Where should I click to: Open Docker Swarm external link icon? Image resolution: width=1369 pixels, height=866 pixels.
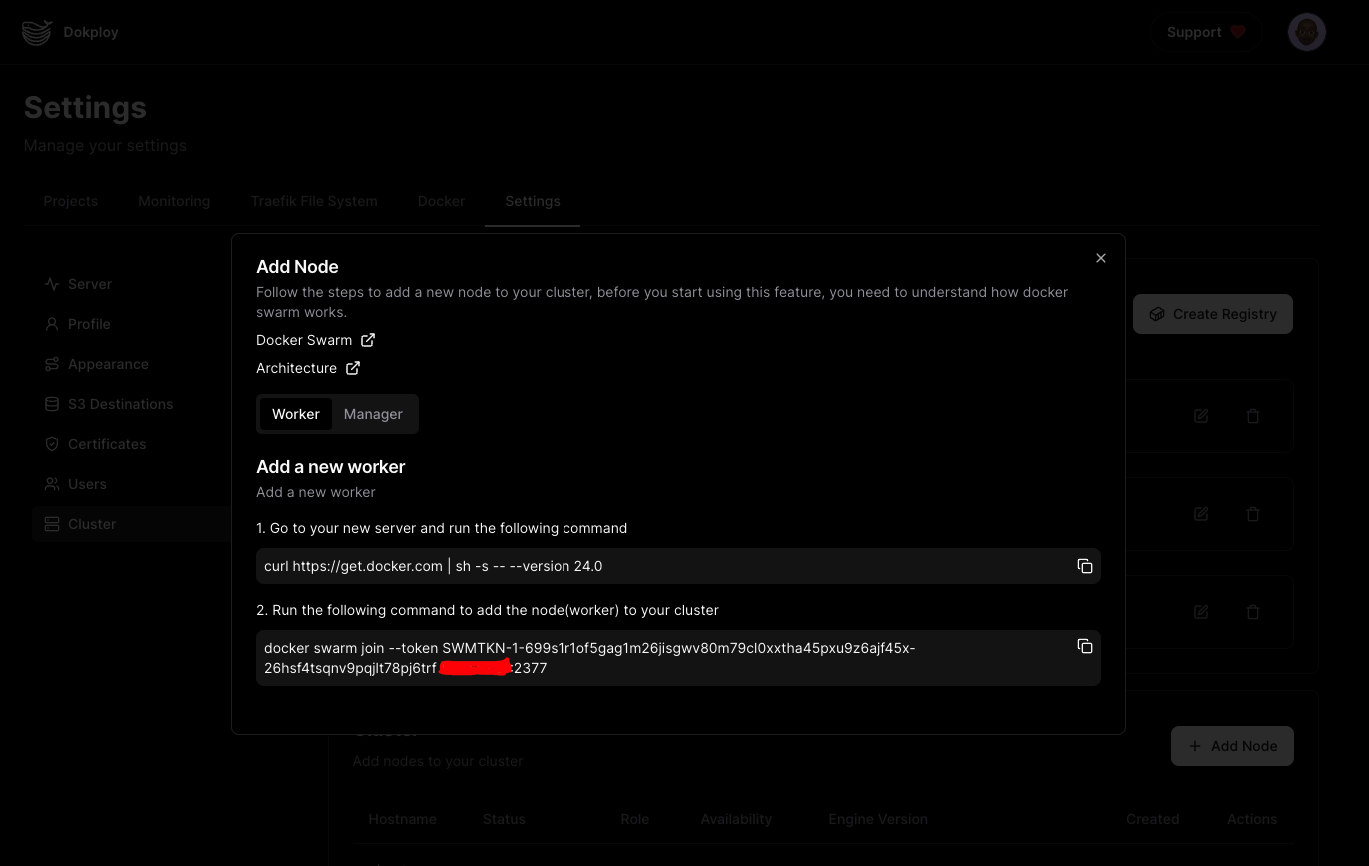pyautogui.click(x=368, y=340)
